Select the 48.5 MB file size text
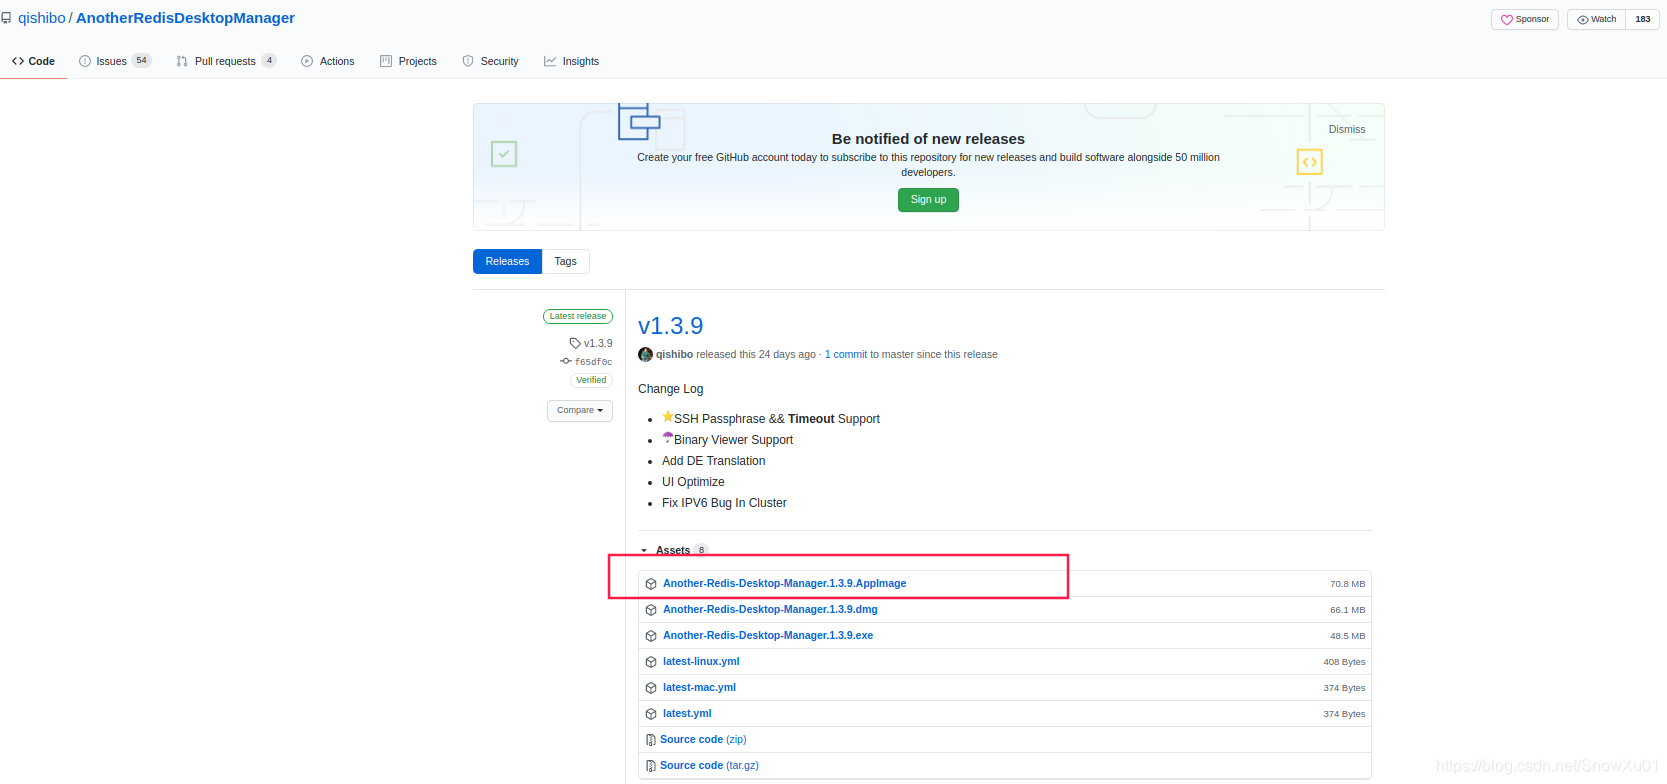 tap(1347, 636)
